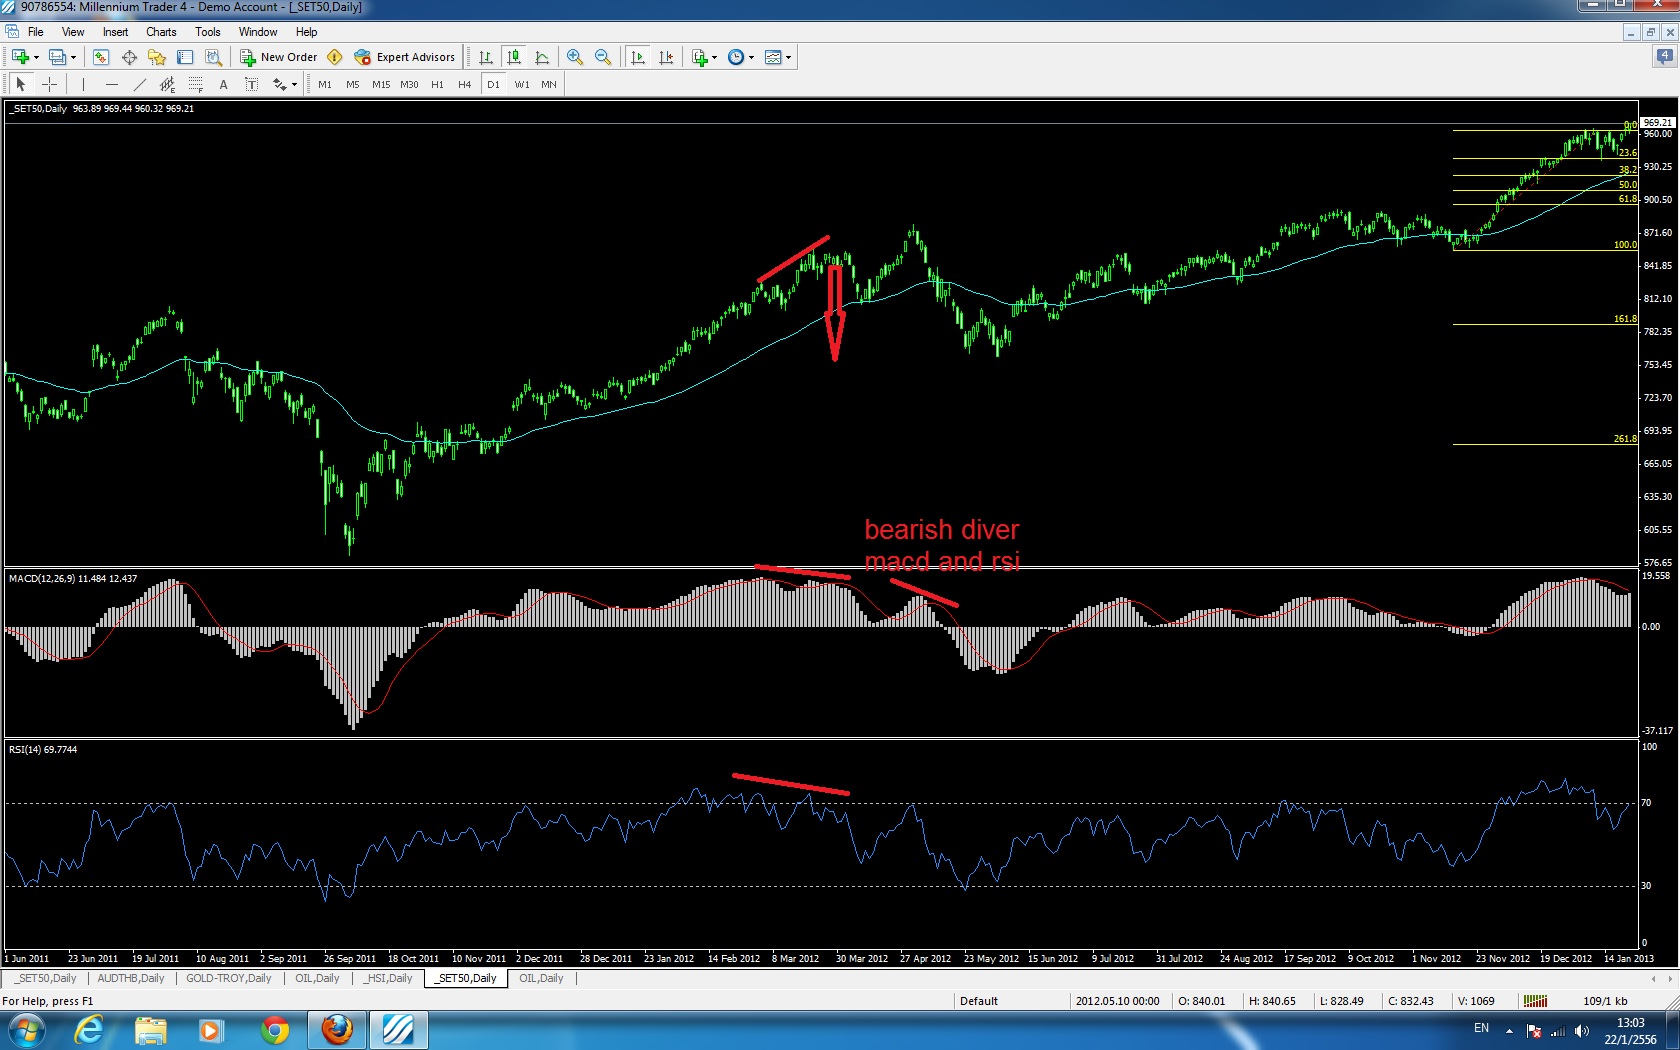Open the Charts menu

pyautogui.click(x=161, y=32)
